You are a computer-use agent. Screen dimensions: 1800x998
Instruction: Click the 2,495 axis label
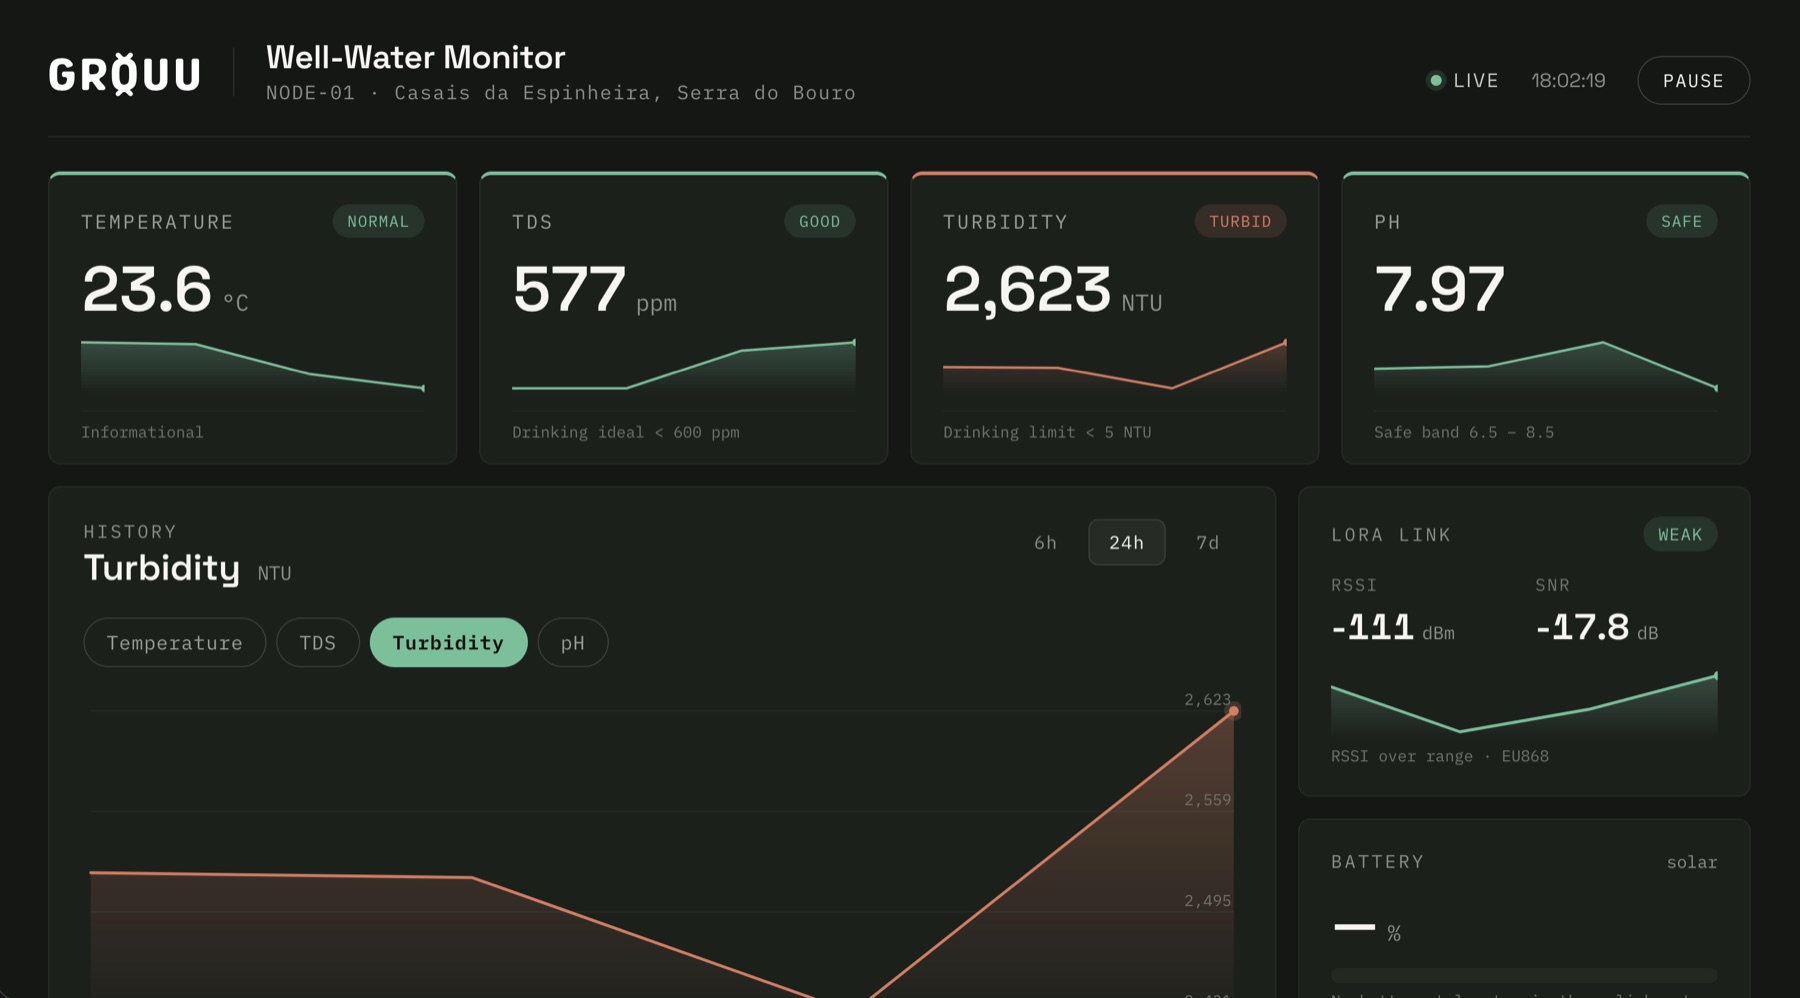(1208, 901)
